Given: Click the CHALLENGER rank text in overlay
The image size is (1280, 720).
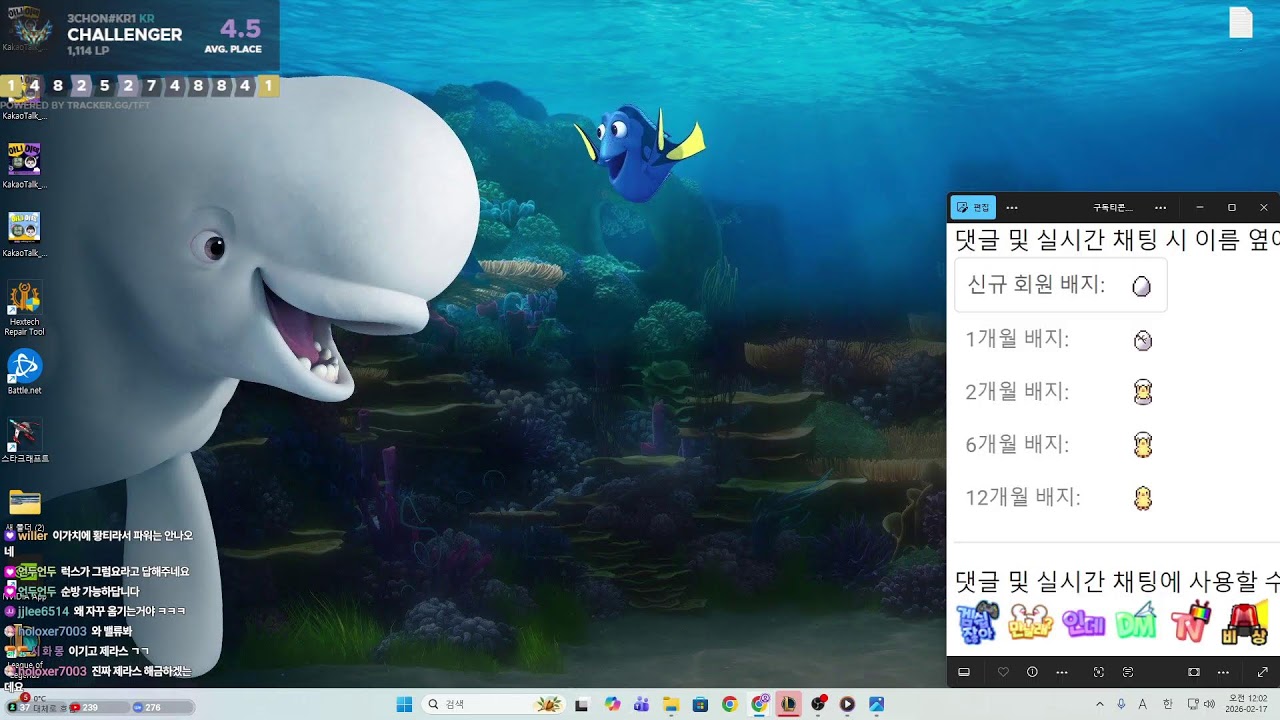Looking at the screenshot, I should (x=124, y=35).
